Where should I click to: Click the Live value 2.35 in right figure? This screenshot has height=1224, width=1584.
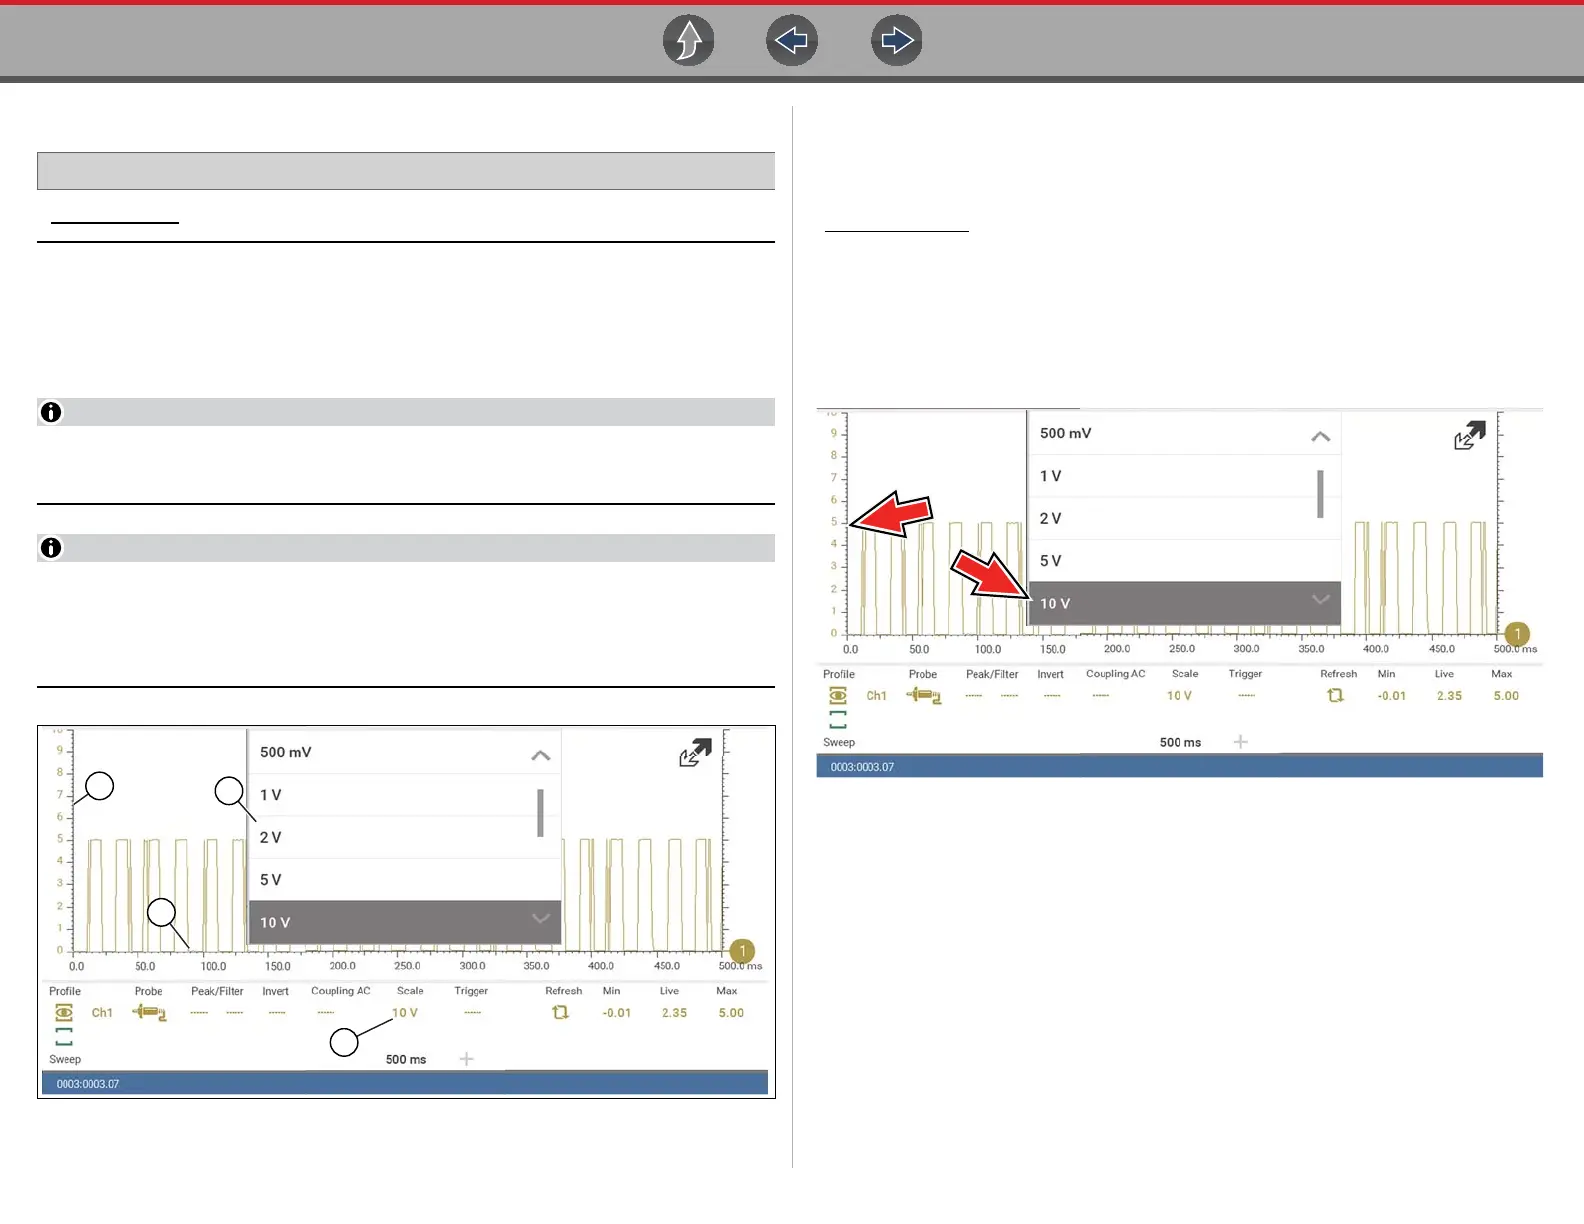1449,696
